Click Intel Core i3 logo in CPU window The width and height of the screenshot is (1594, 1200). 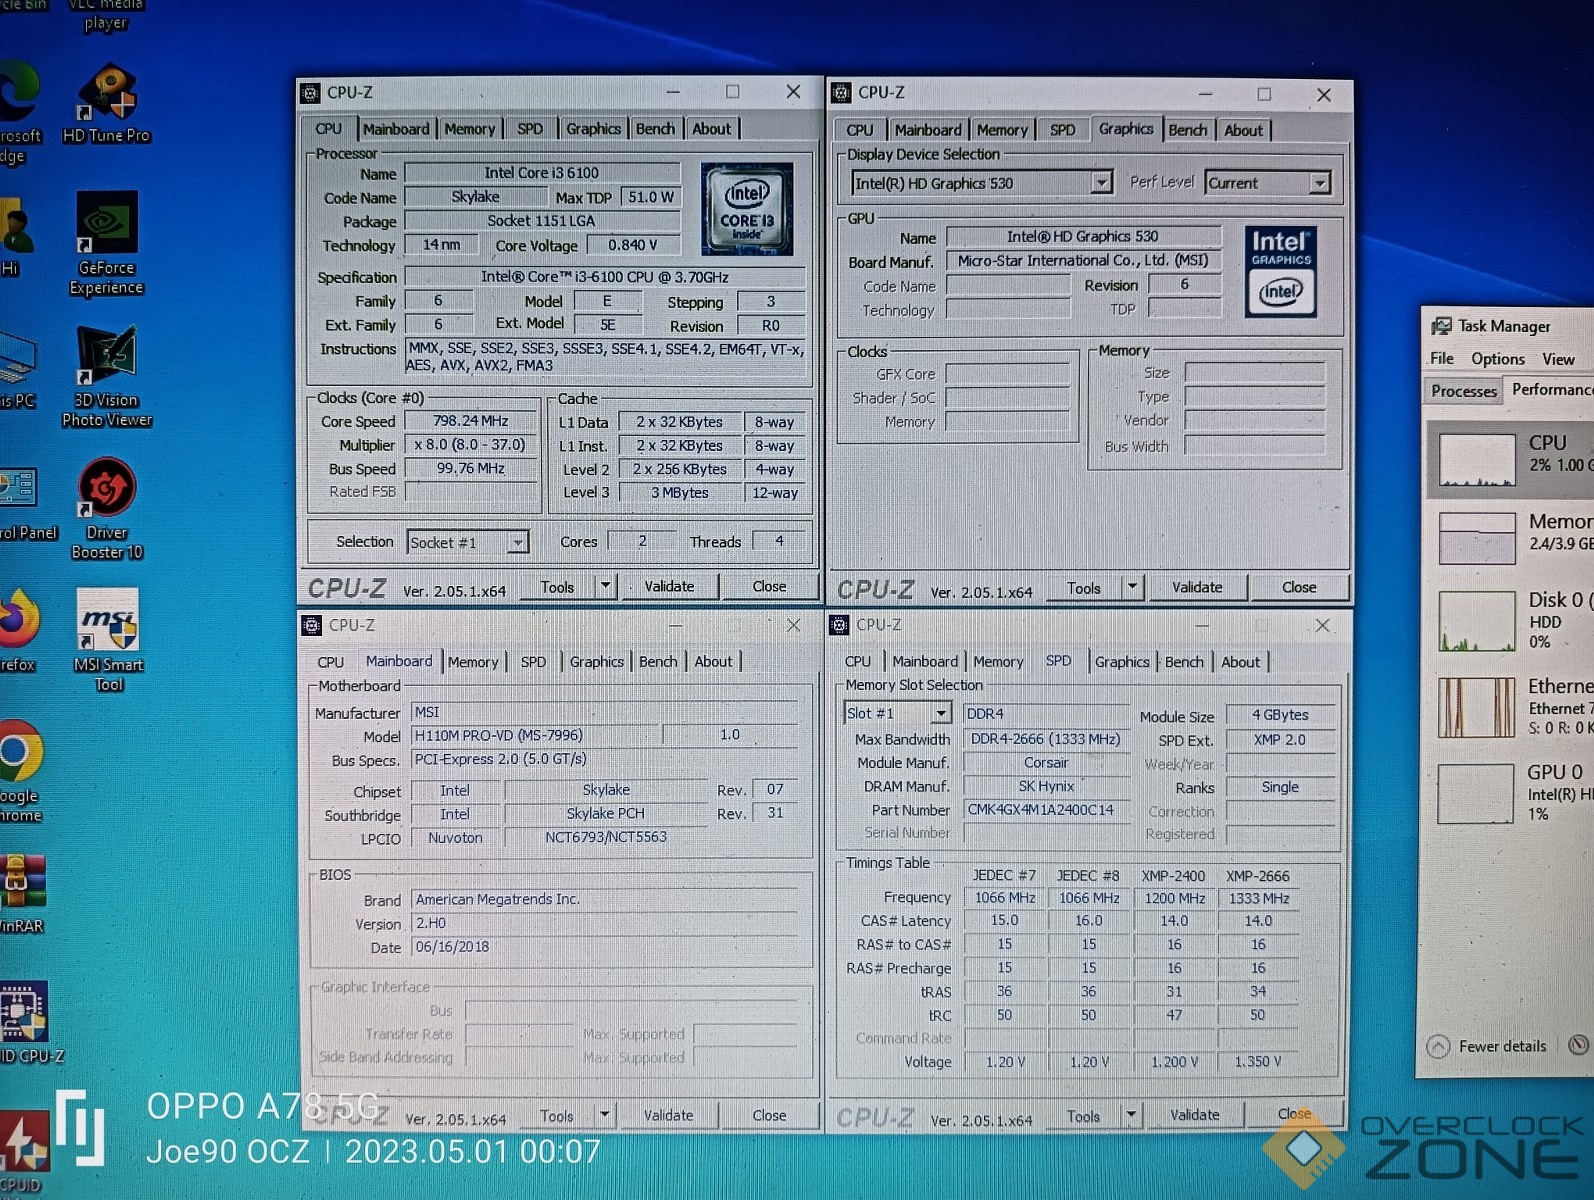(x=747, y=209)
